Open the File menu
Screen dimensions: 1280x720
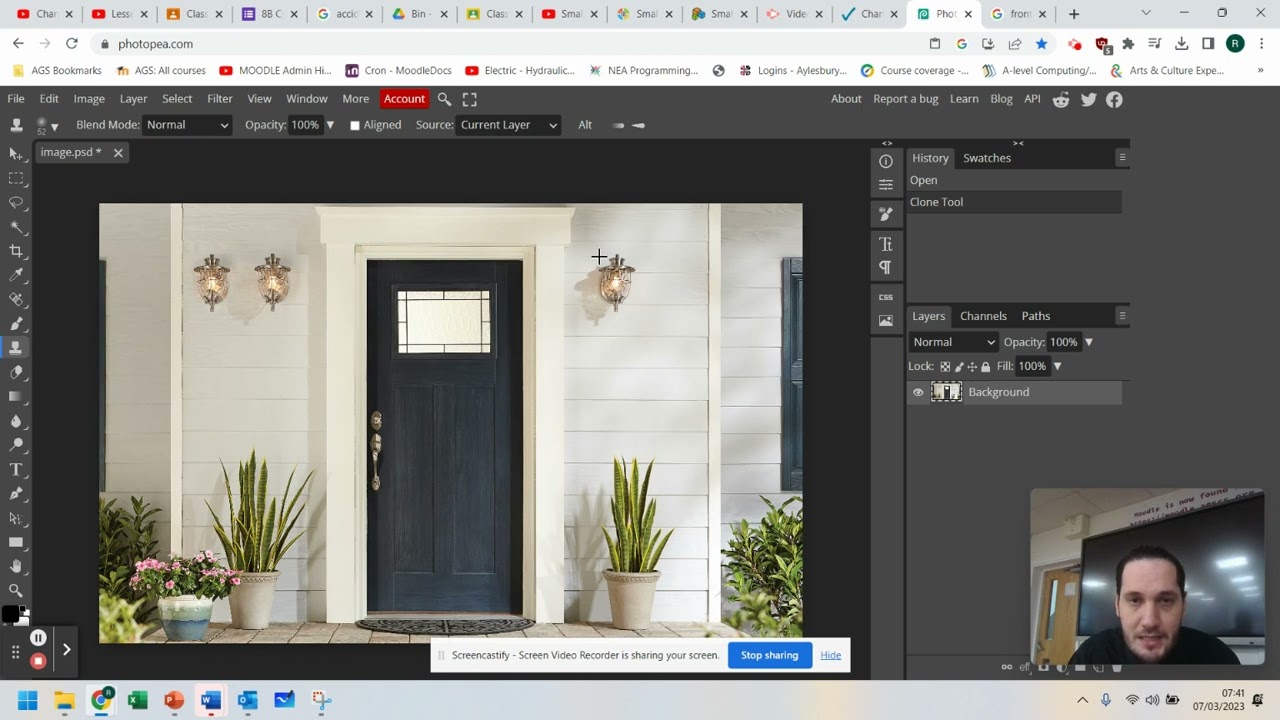[x=16, y=99]
